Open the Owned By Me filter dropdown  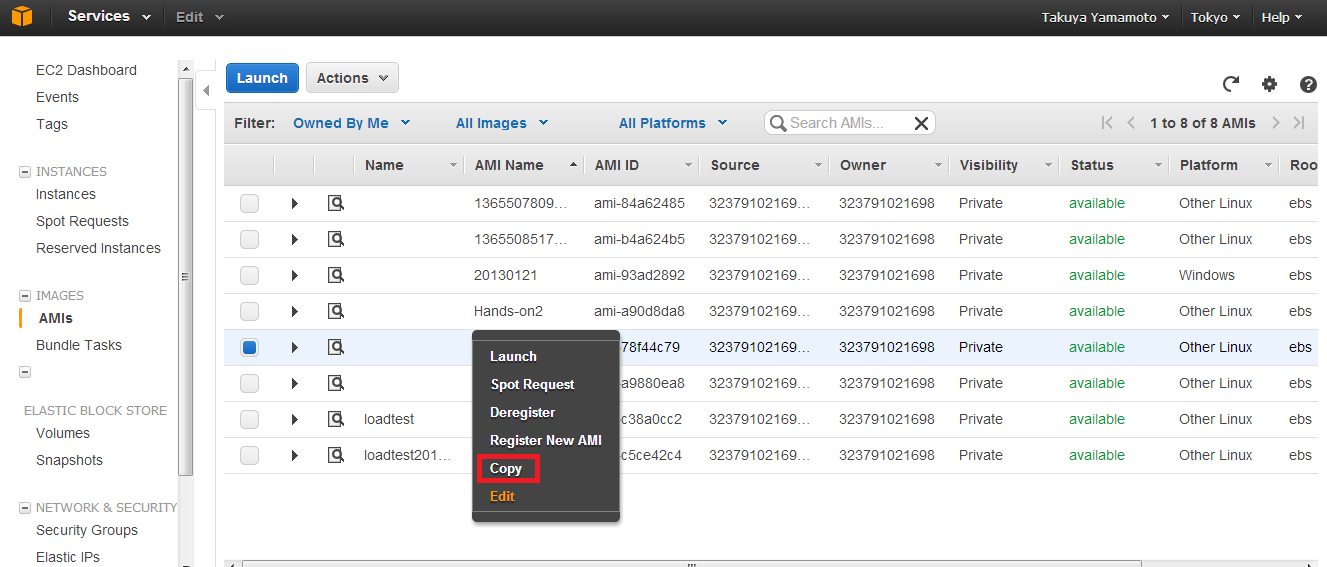[x=352, y=123]
